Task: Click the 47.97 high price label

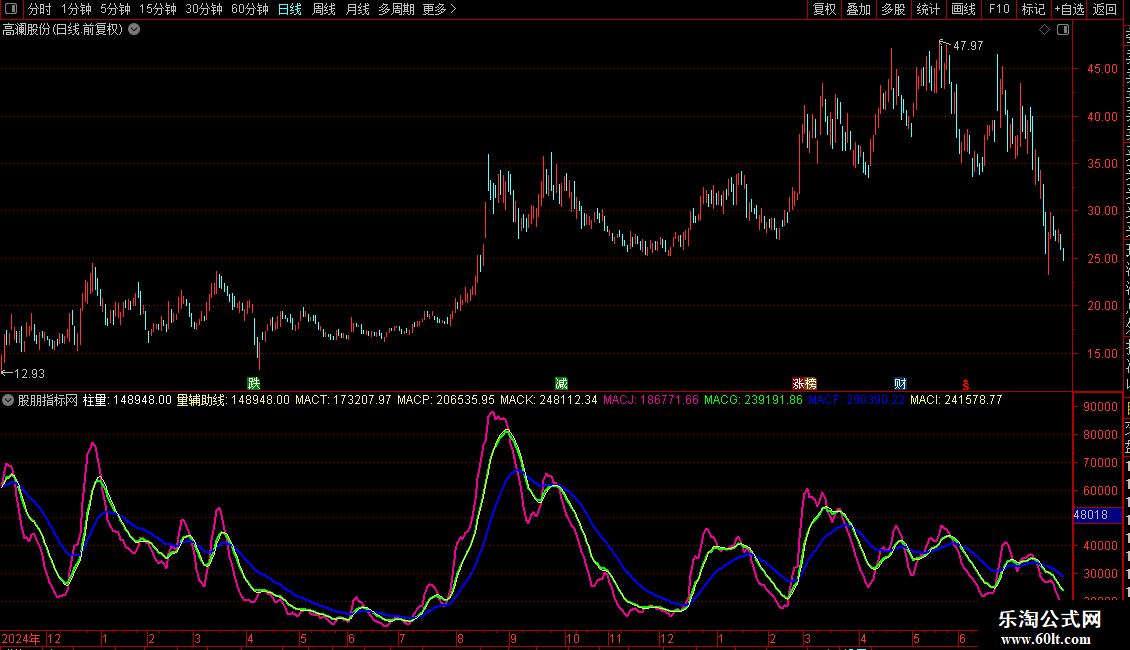Action: tap(968, 45)
